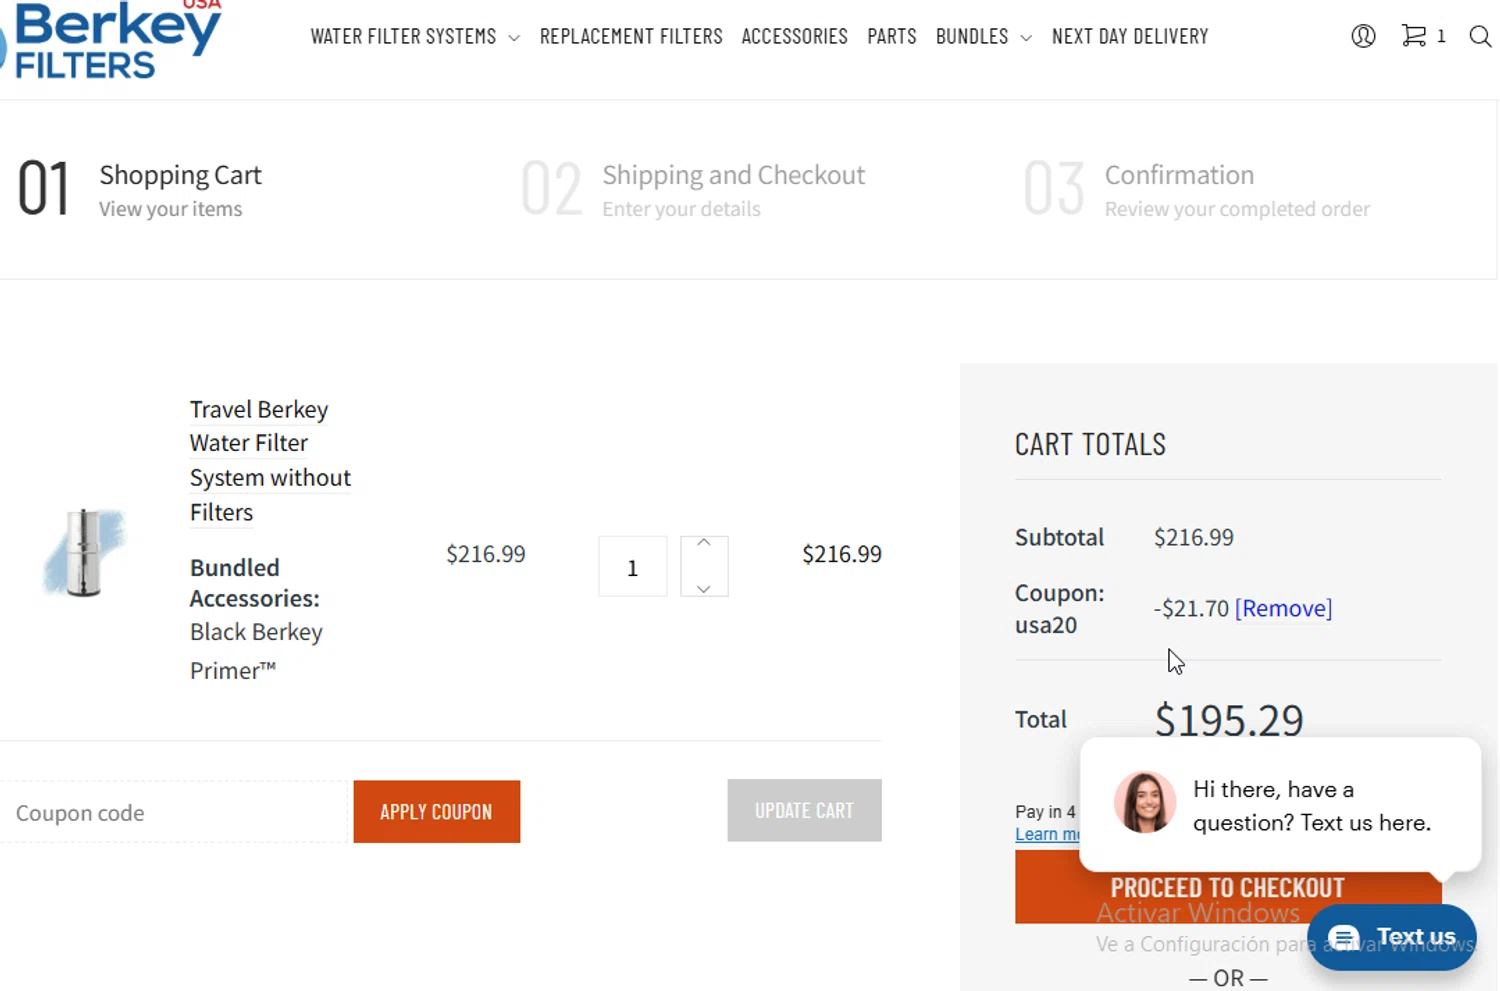Open the Parts menu item
The height and width of the screenshot is (991, 1500).
[892, 37]
